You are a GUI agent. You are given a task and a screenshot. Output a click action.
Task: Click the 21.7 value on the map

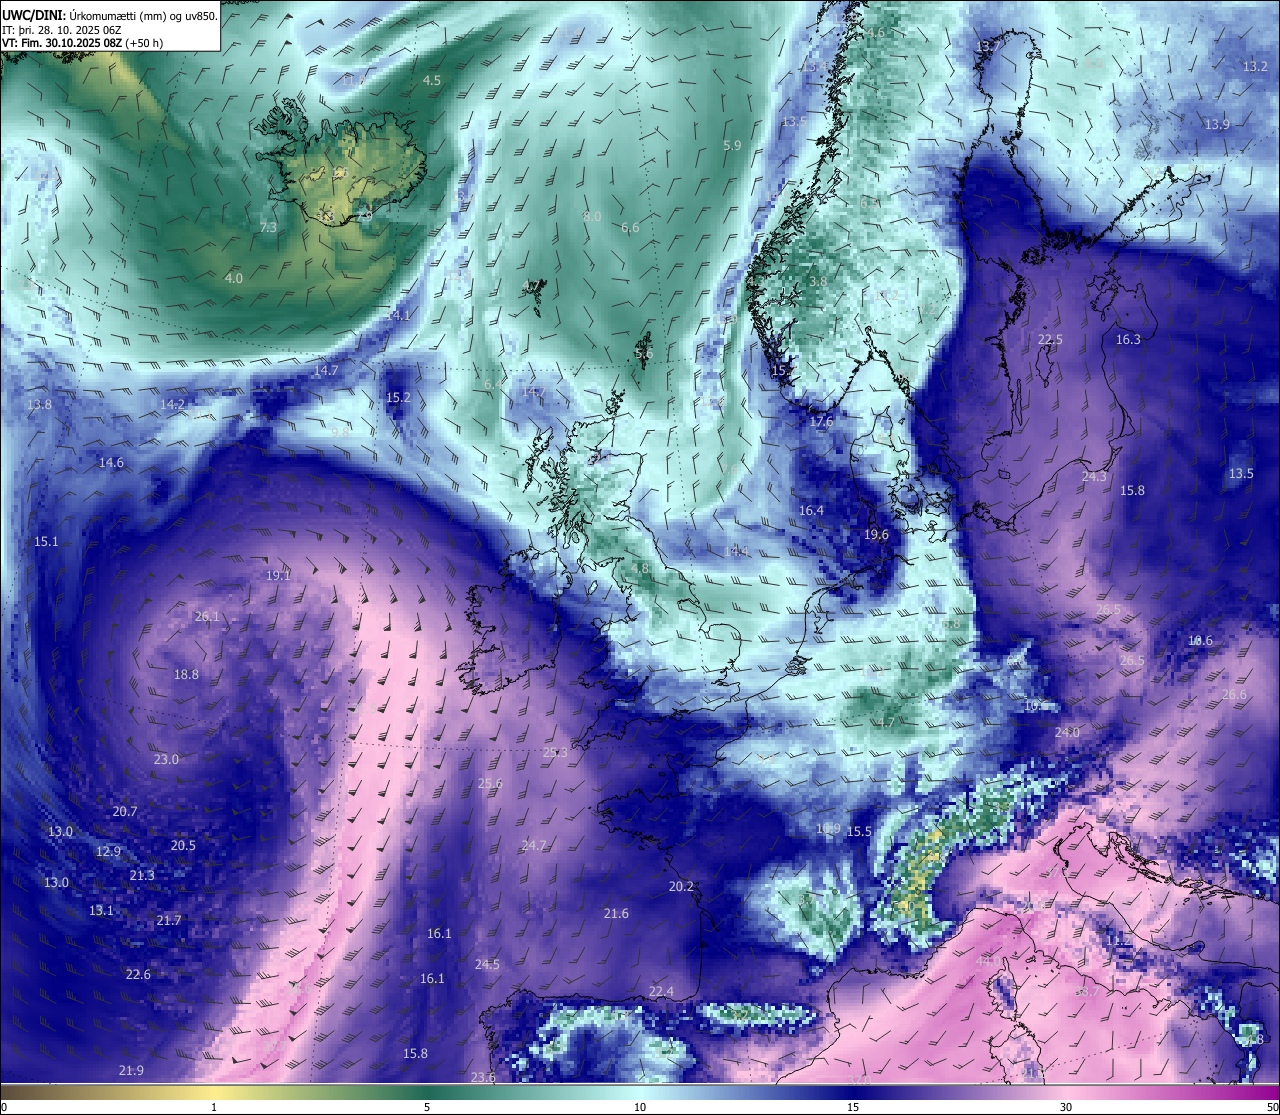pos(169,921)
